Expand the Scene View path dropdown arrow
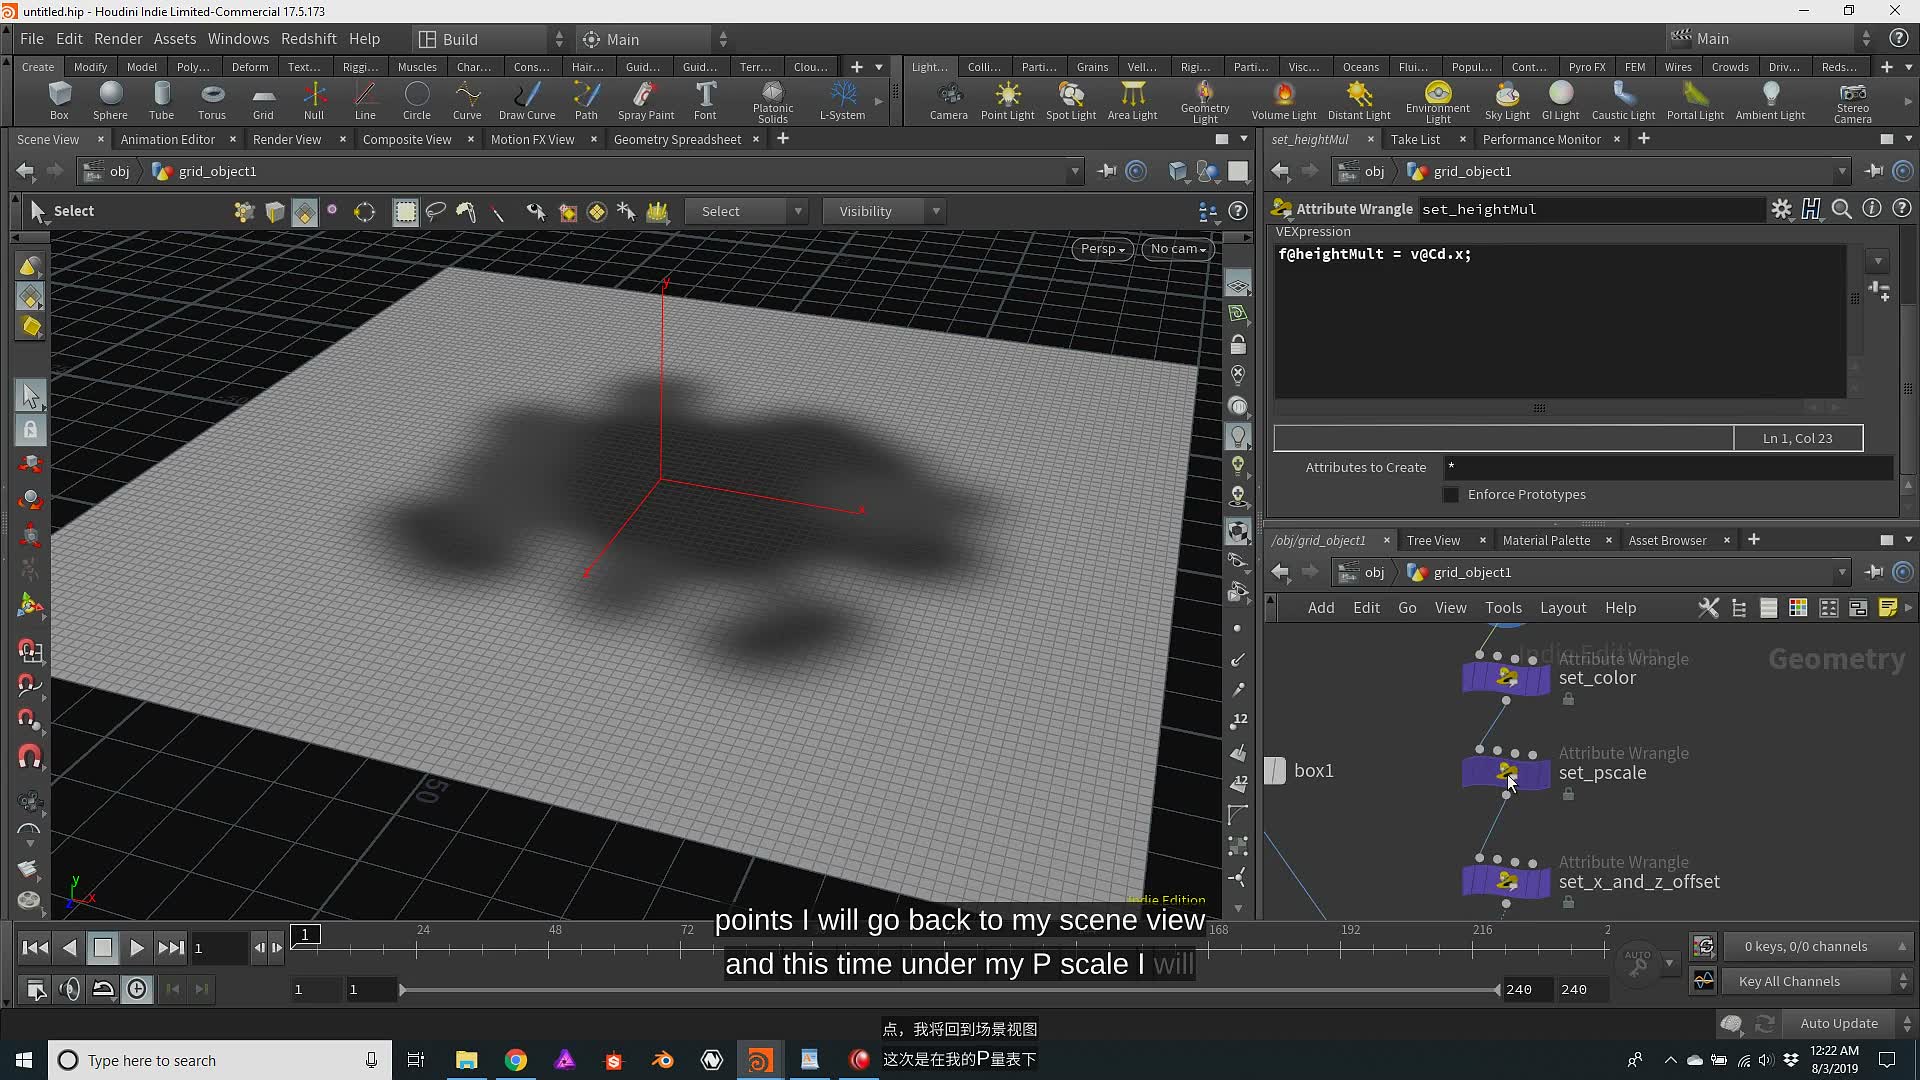 point(1075,172)
